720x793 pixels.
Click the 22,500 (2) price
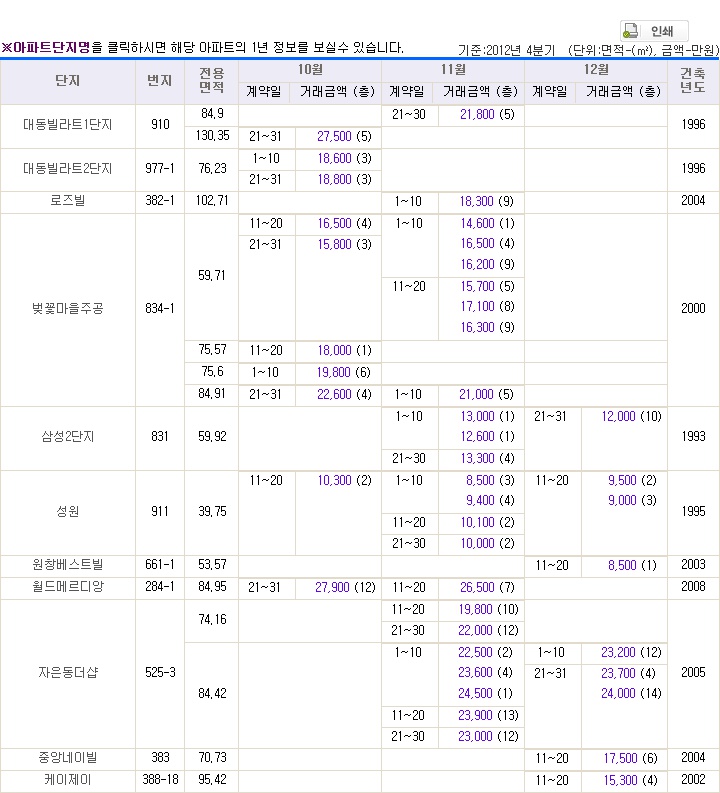[485, 653]
